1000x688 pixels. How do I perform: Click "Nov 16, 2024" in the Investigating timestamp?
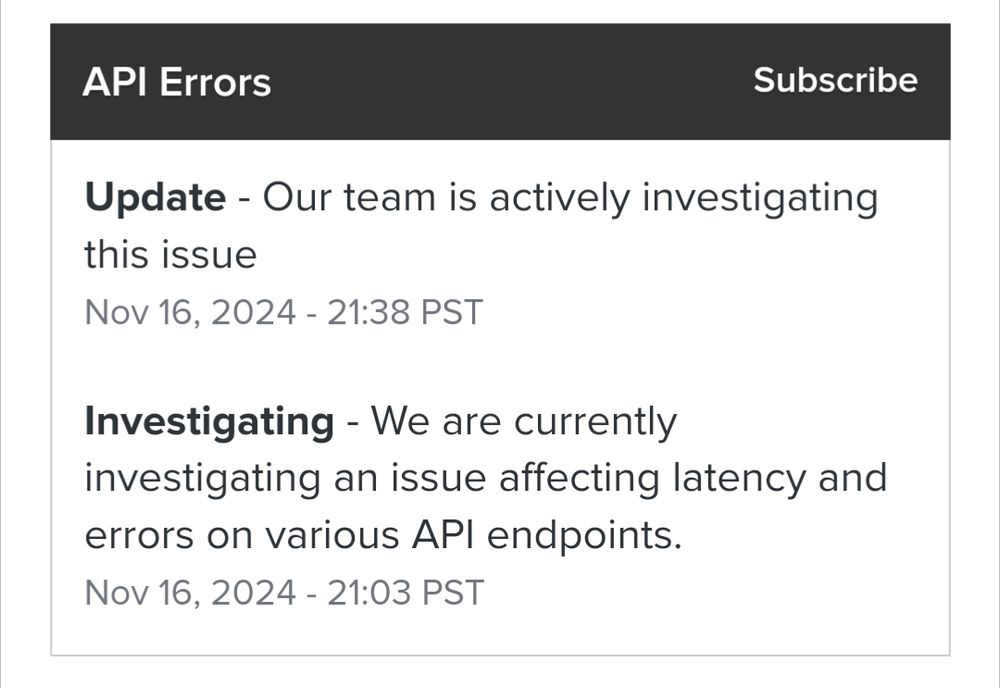click(190, 593)
